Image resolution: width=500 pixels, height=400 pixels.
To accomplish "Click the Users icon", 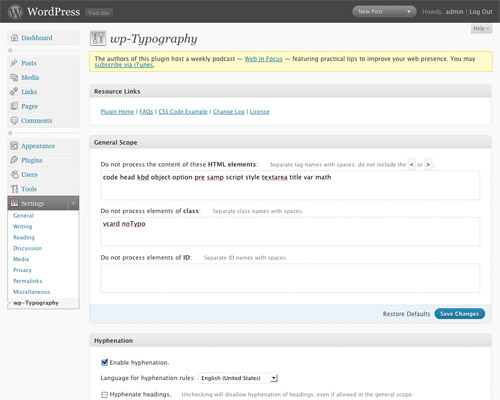I will (x=14, y=174).
